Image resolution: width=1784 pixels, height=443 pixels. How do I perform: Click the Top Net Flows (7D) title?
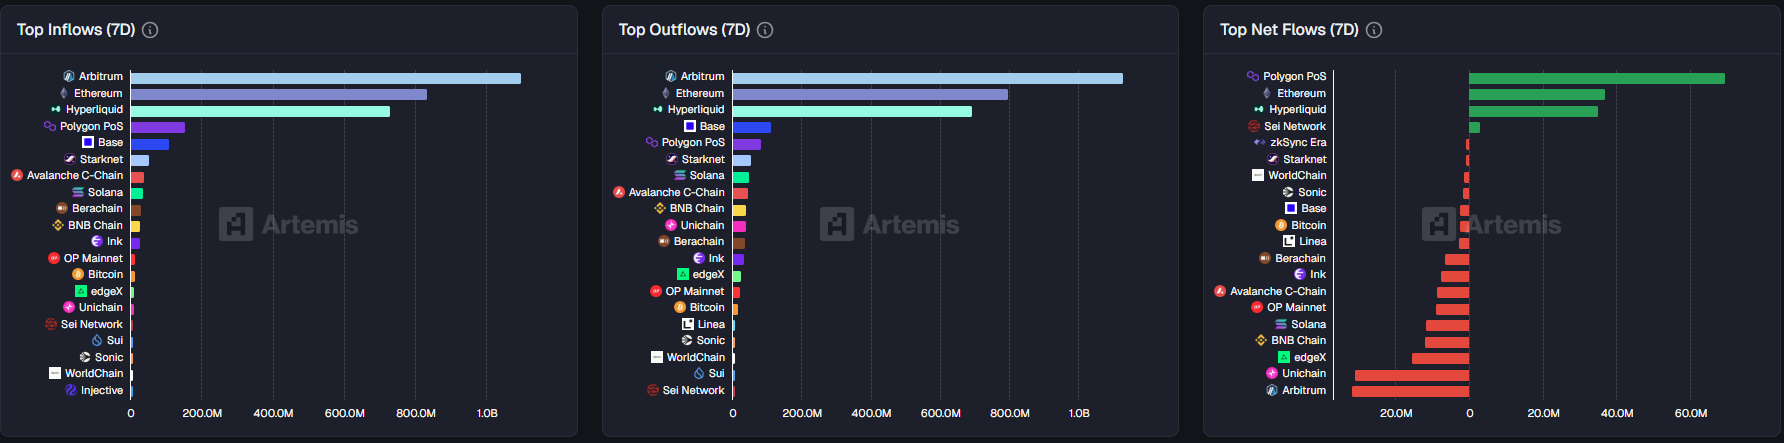click(1288, 30)
